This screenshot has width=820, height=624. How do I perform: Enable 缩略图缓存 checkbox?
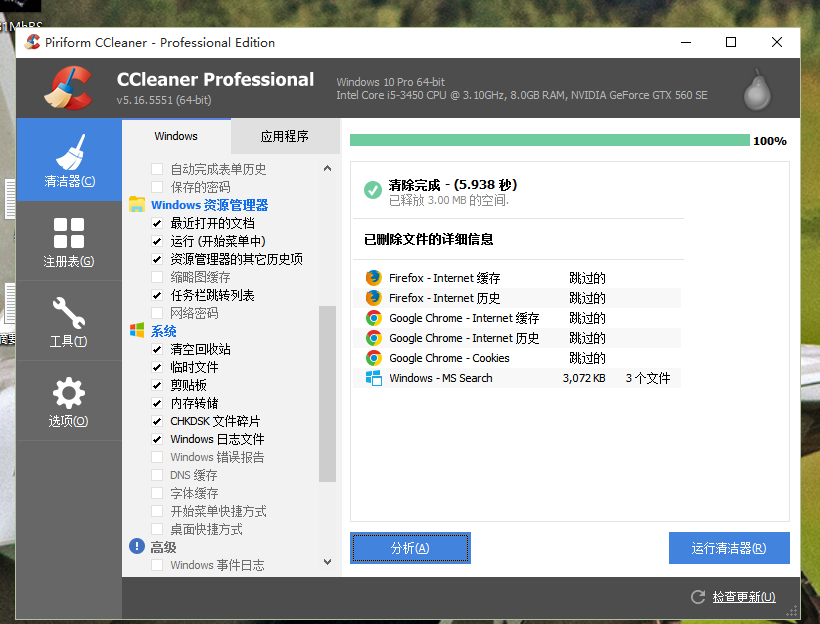pos(157,277)
